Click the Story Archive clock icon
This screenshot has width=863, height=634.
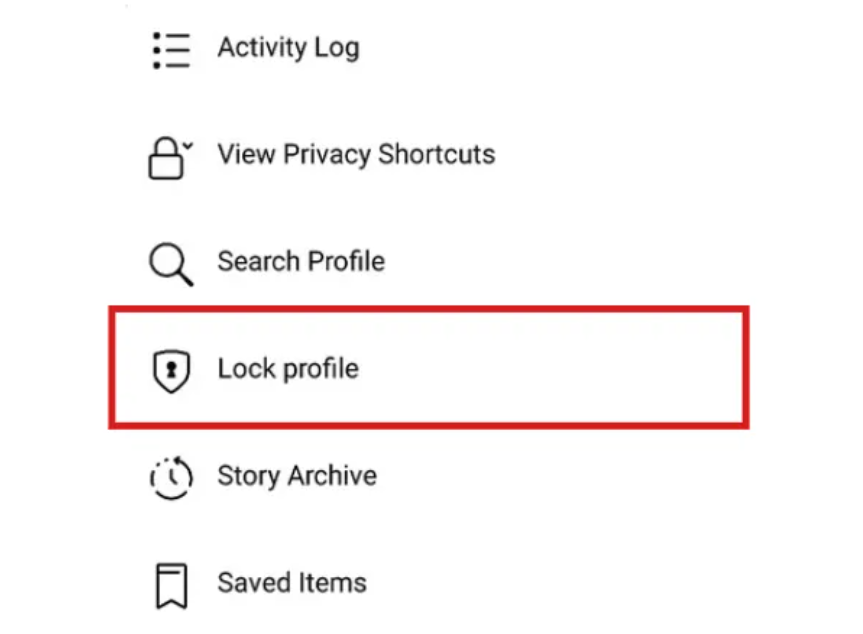tap(171, 476)
